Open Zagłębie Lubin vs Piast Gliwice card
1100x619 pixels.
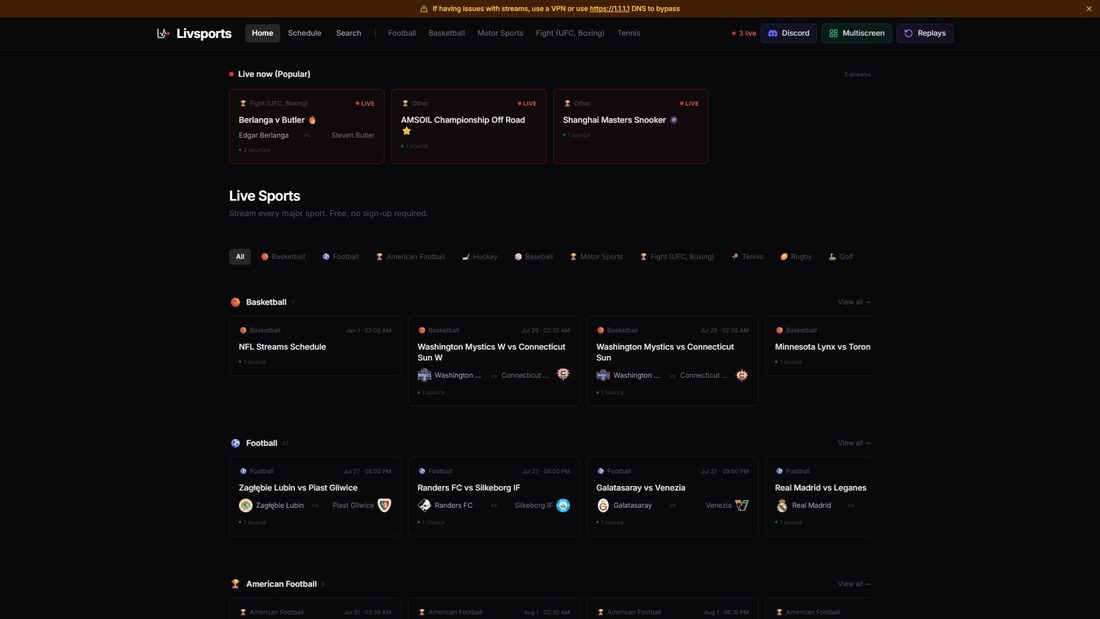point(315,497)
